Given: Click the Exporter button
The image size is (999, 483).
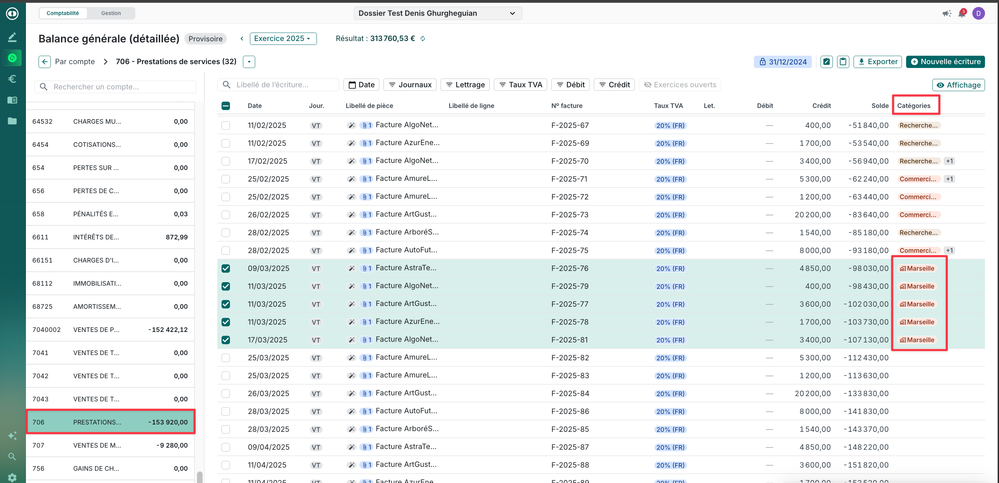Looking at the screenshot, I should point(877,62).
